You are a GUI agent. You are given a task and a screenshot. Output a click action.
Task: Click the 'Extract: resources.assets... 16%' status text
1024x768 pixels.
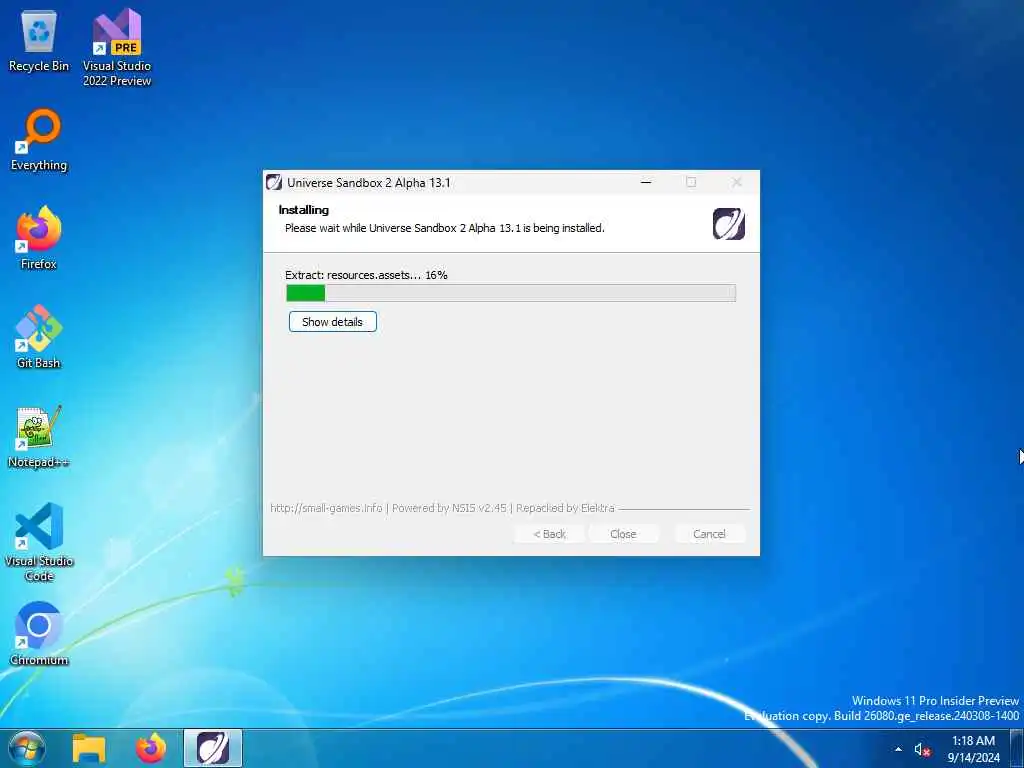(366, 275)
